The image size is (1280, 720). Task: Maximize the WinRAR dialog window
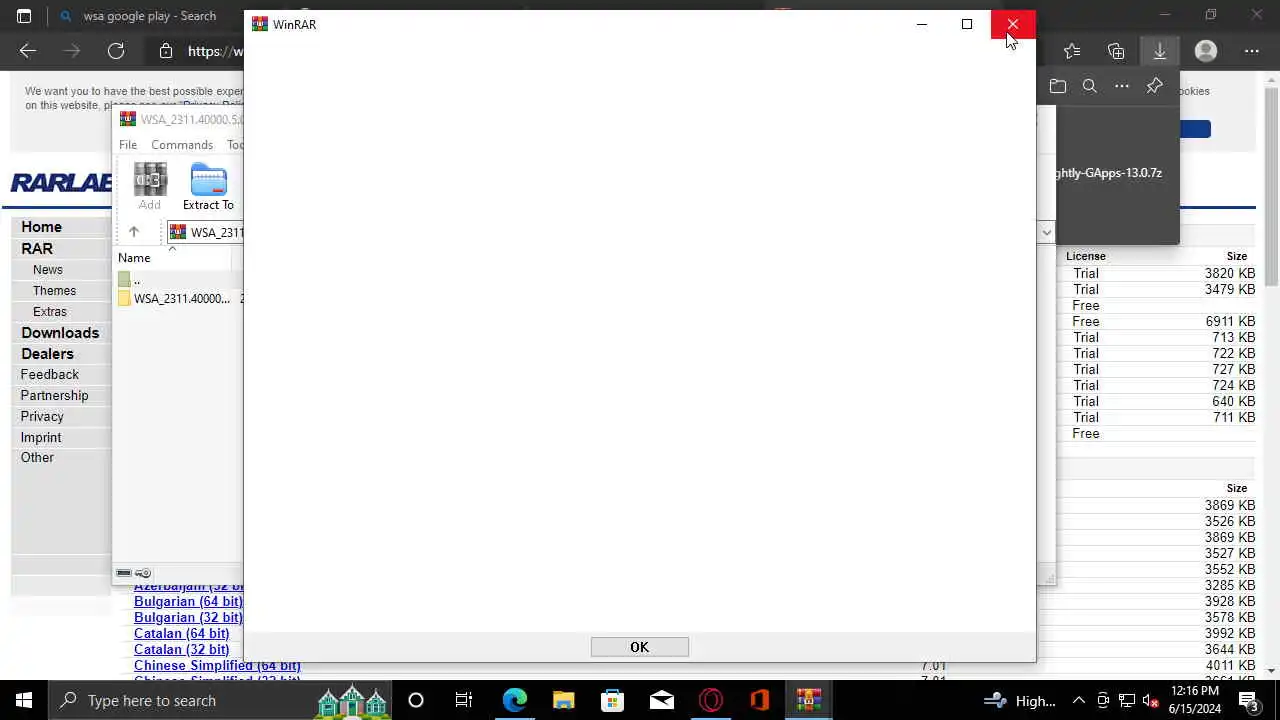click(x=967, y=24)
